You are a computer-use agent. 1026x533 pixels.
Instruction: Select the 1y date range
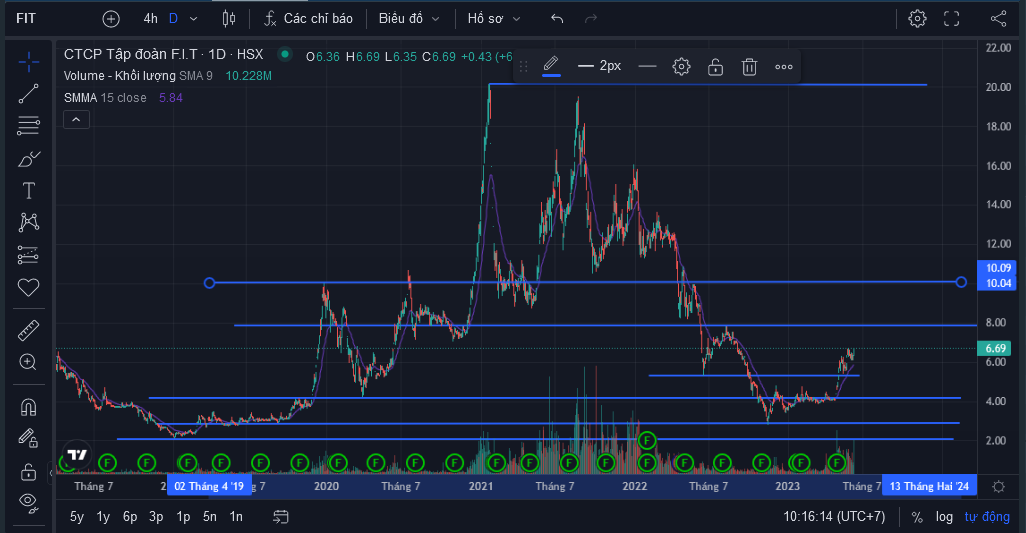pos(103,517)
